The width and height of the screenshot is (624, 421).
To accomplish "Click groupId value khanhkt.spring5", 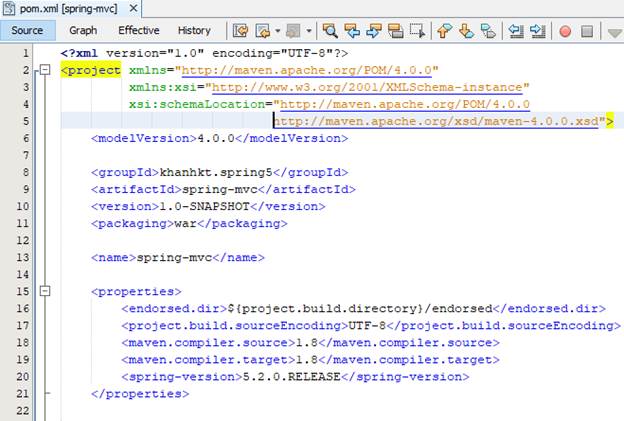I will [x=216, y=172].
